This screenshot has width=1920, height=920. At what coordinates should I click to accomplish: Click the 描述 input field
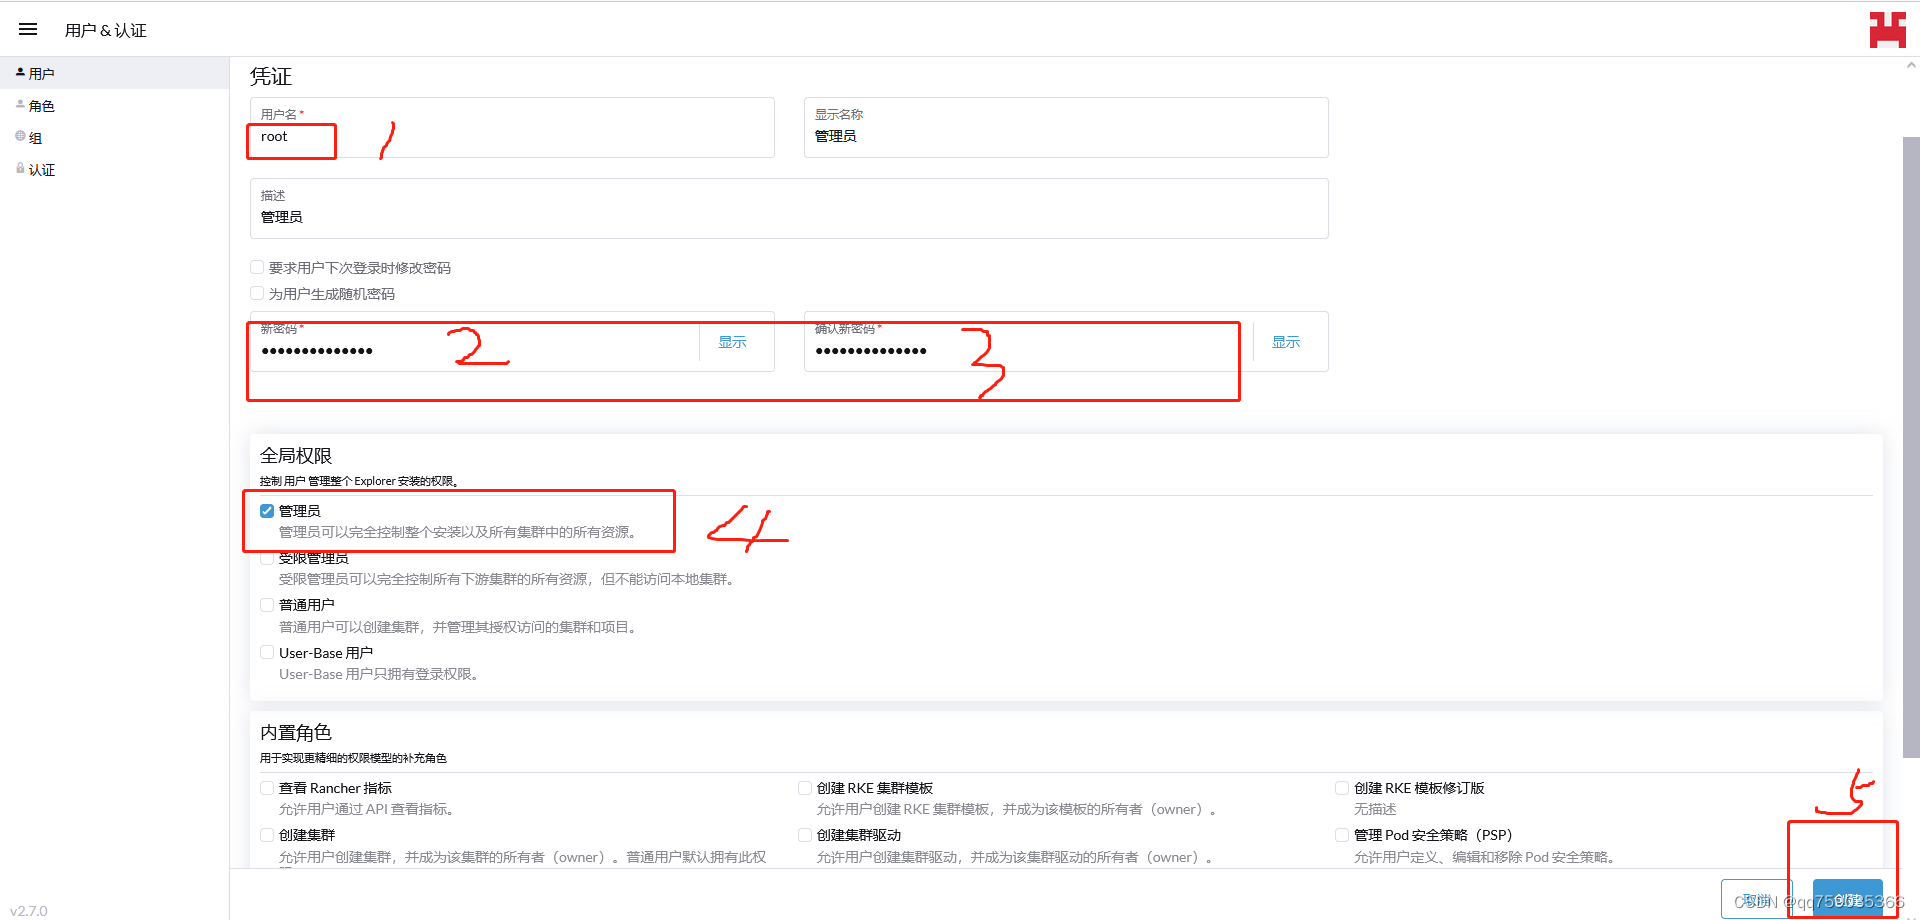pos(789,208)
